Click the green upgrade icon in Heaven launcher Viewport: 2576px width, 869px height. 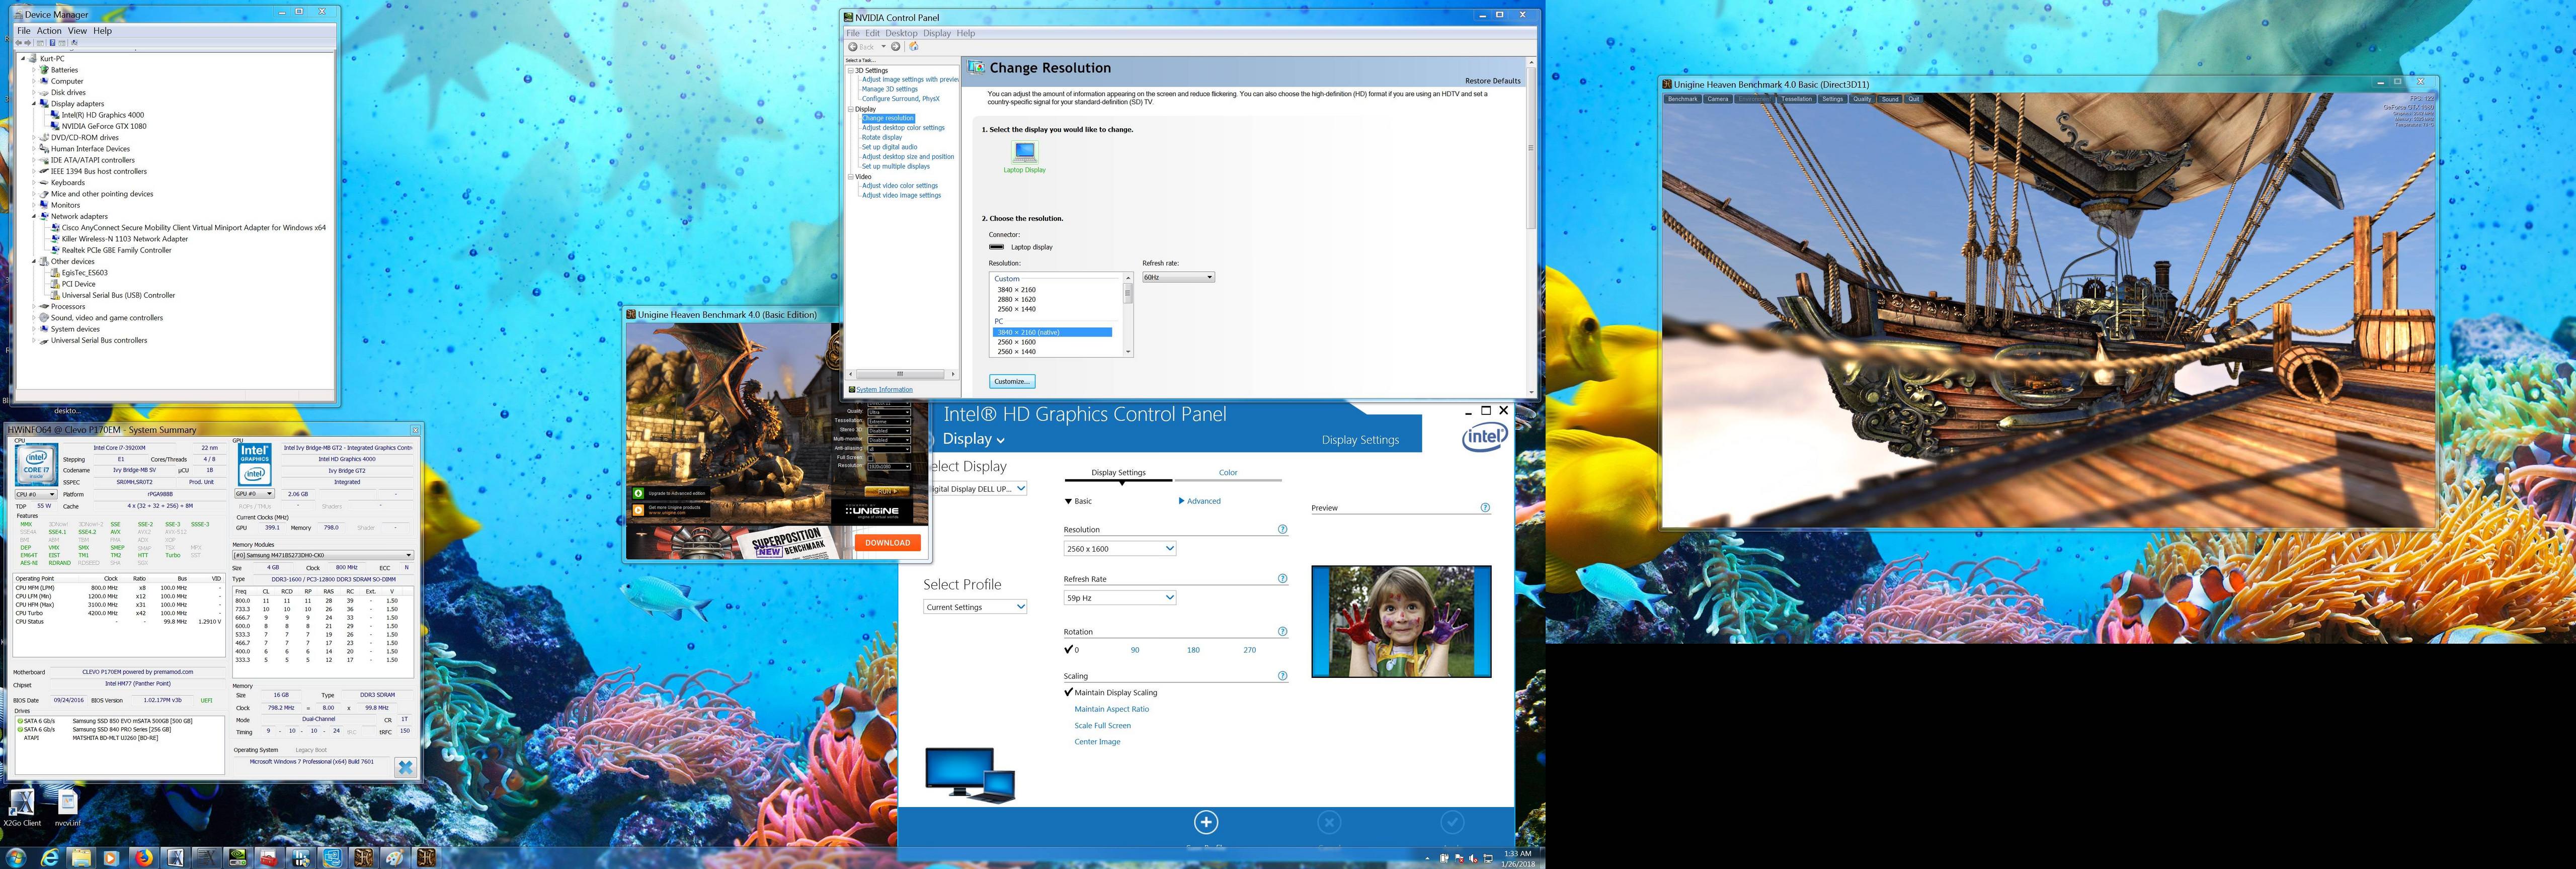coord(638,493)
